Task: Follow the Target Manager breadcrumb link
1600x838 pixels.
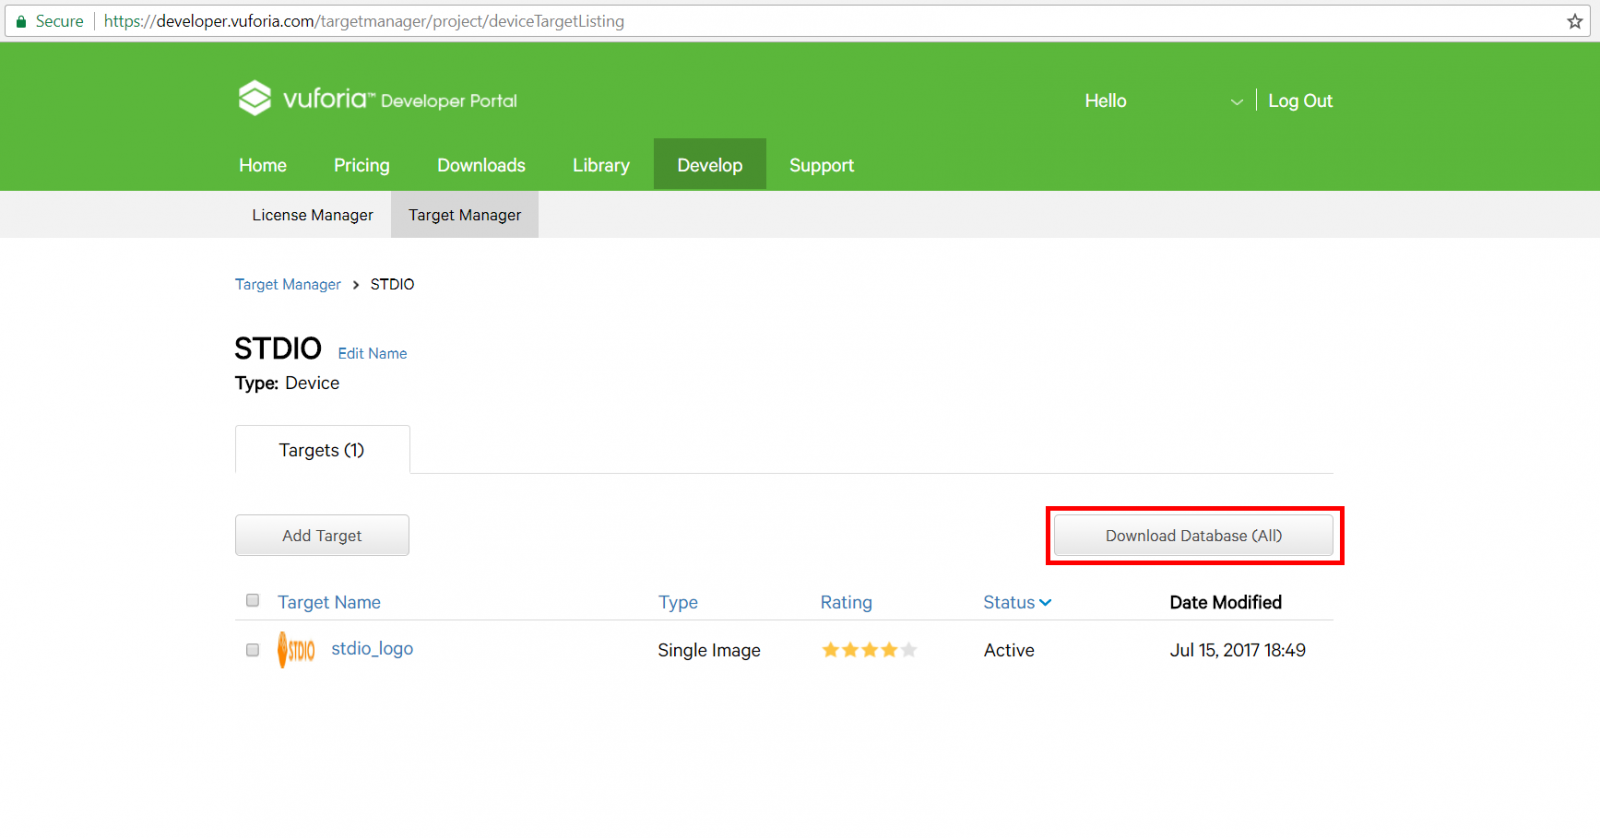Action: click(x=288, y=284)
